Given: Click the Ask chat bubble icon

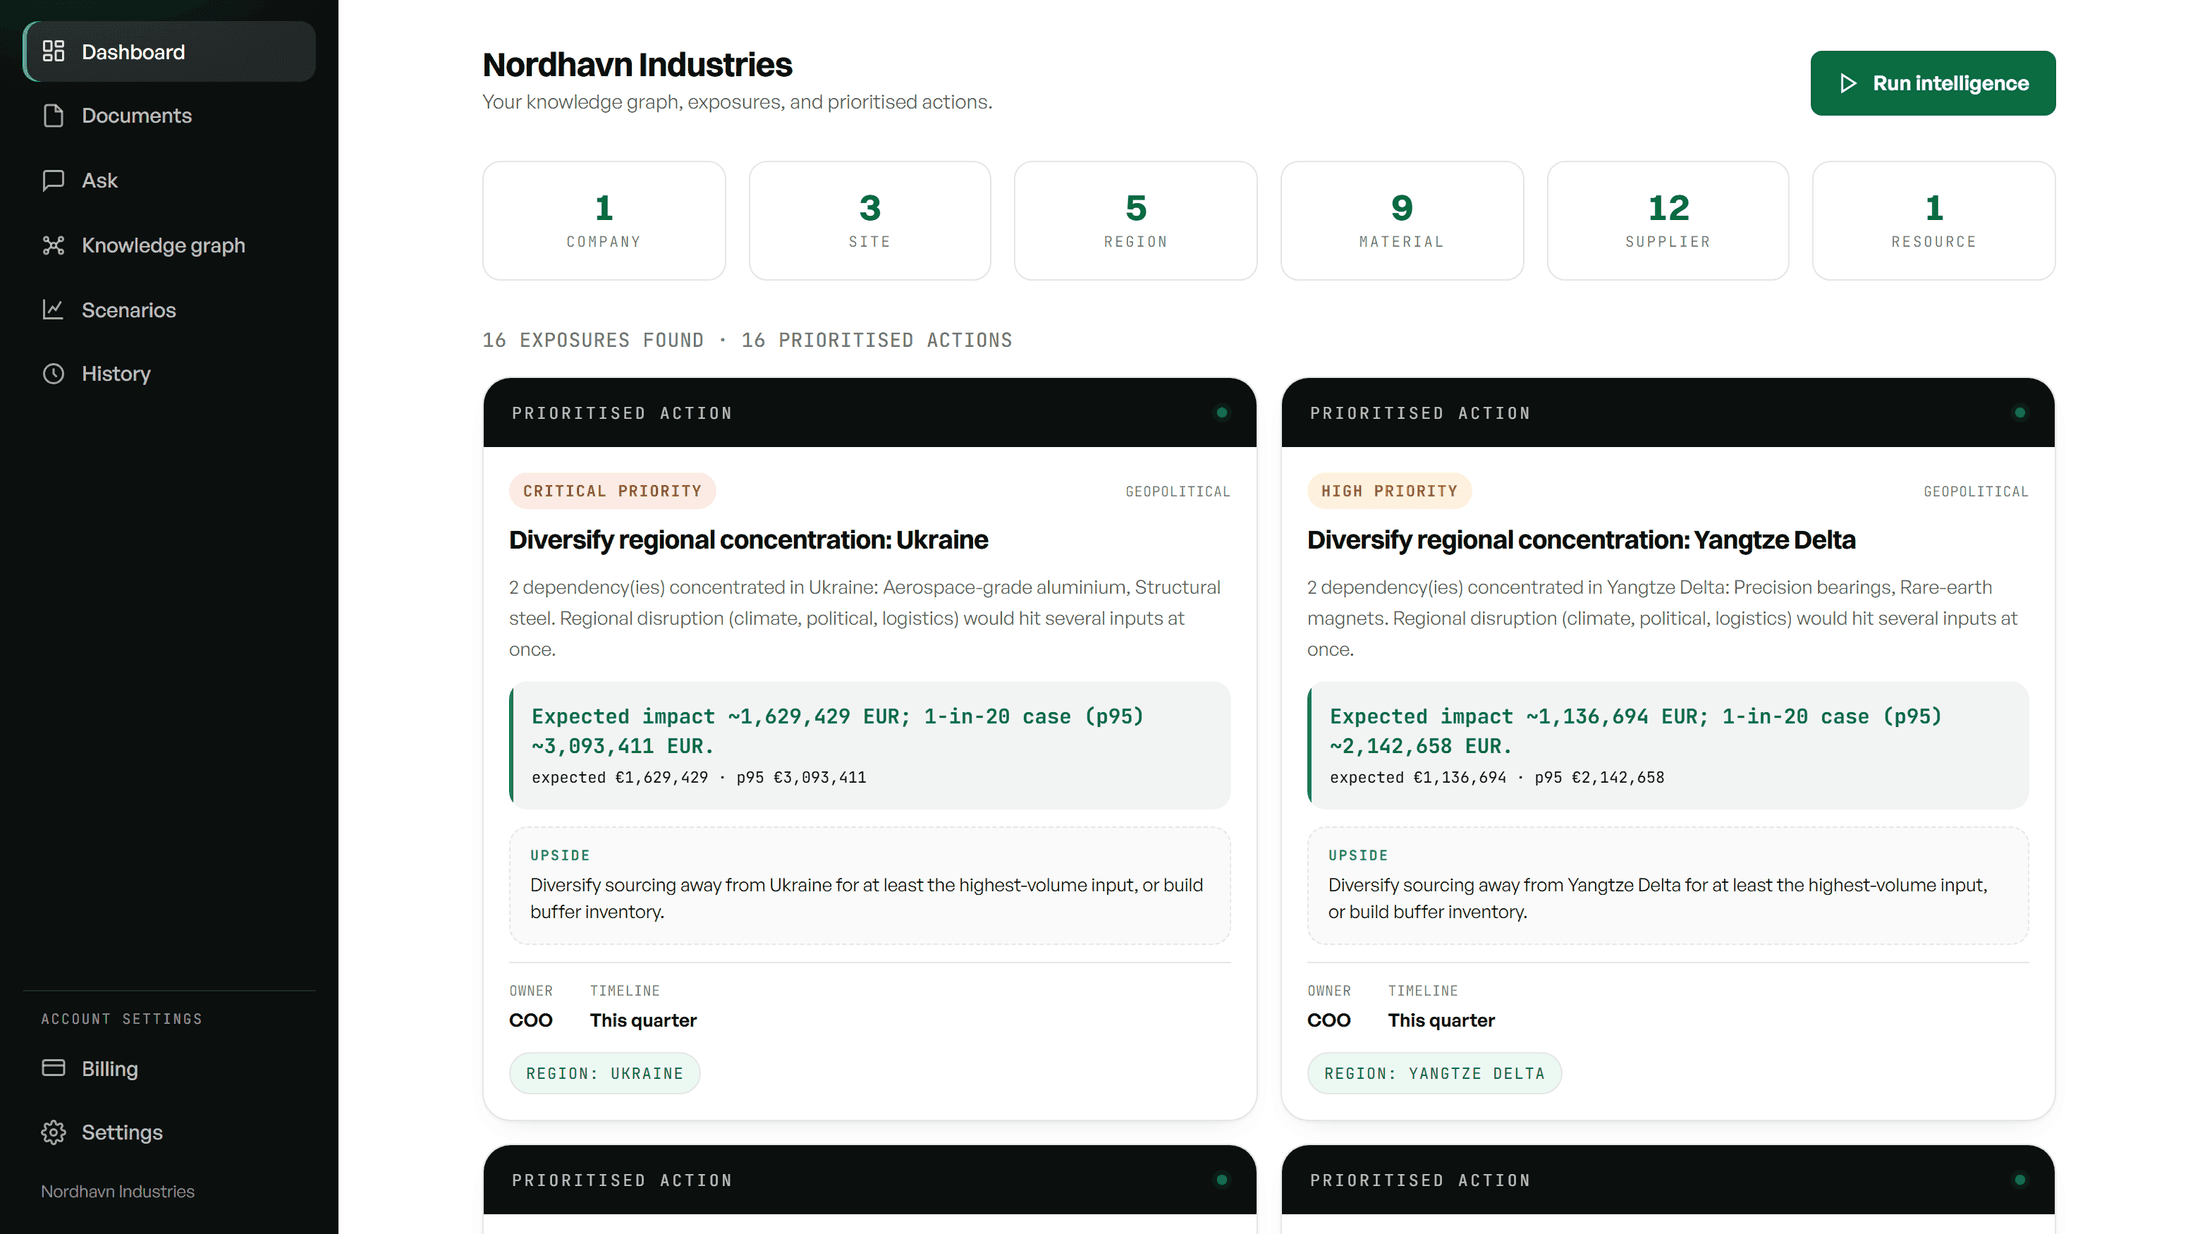Looking at the screenshot, I should coord(54,180).
